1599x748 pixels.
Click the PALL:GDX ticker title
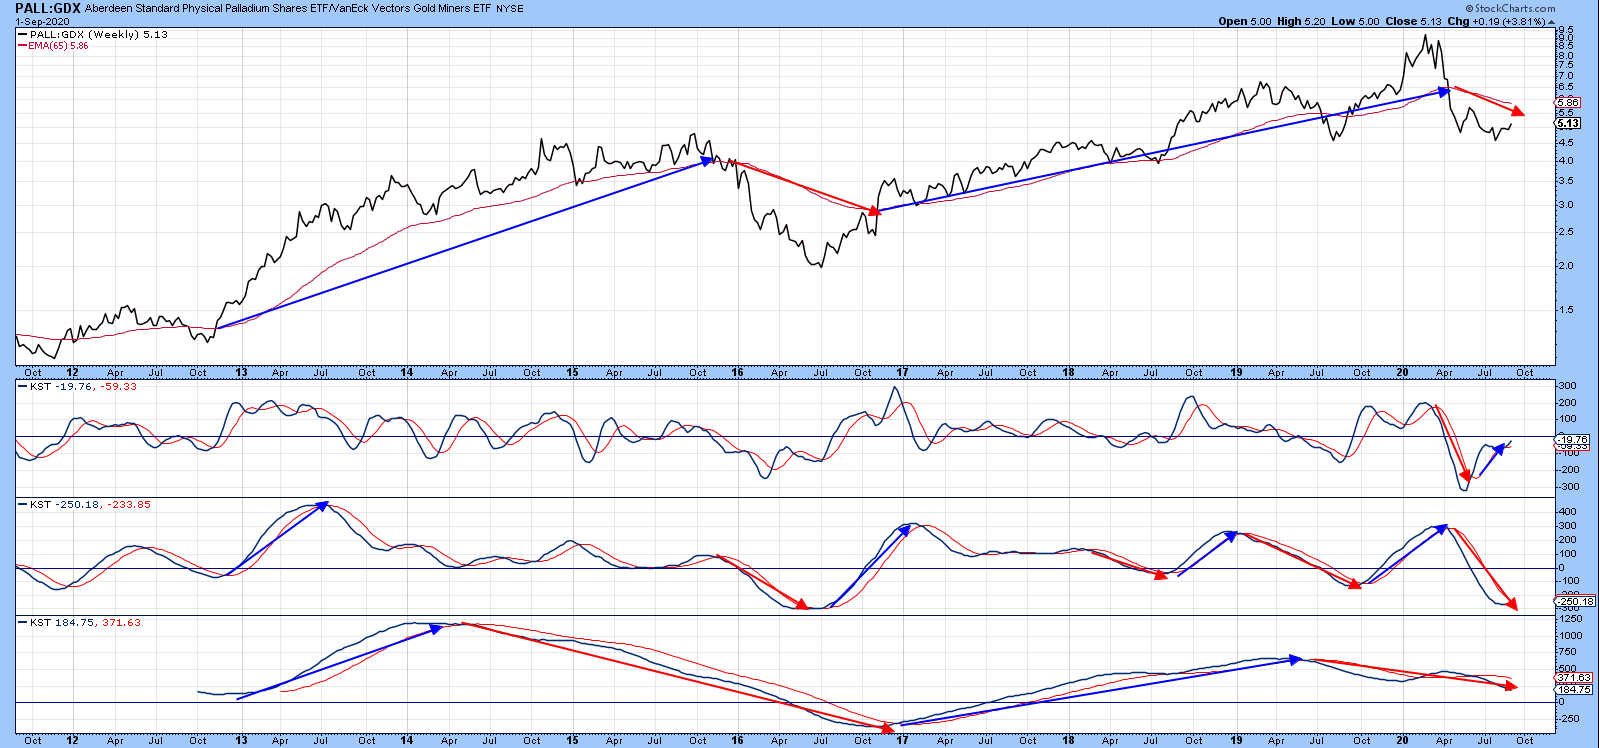pos(47,8)
